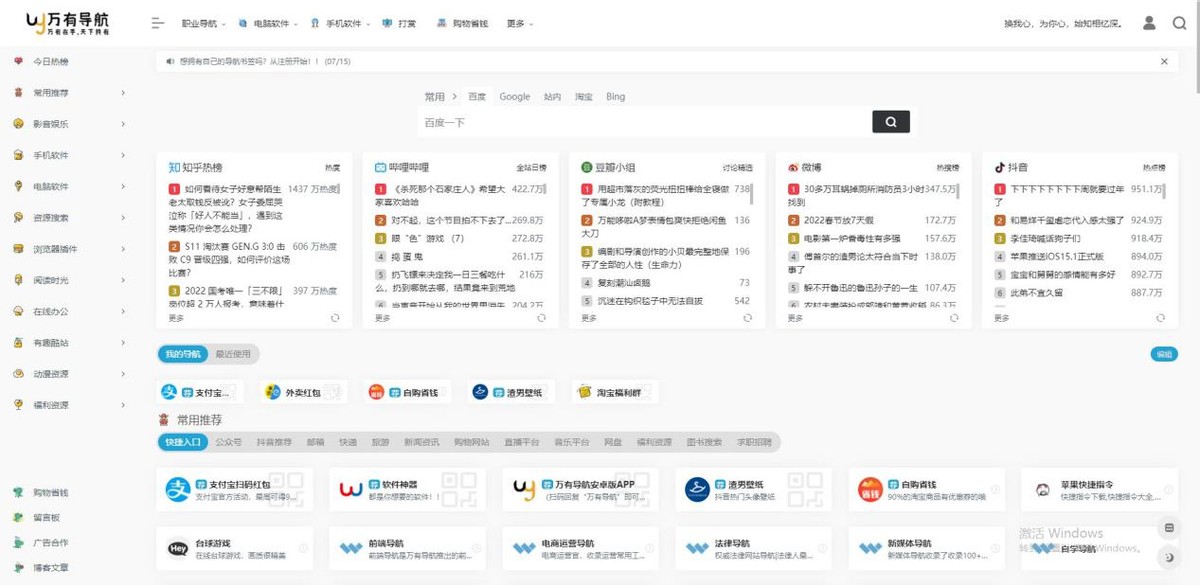
Task: Open the 外卖红包 shortcut chip
Action: pyautogui.click(x=303, y=393)
